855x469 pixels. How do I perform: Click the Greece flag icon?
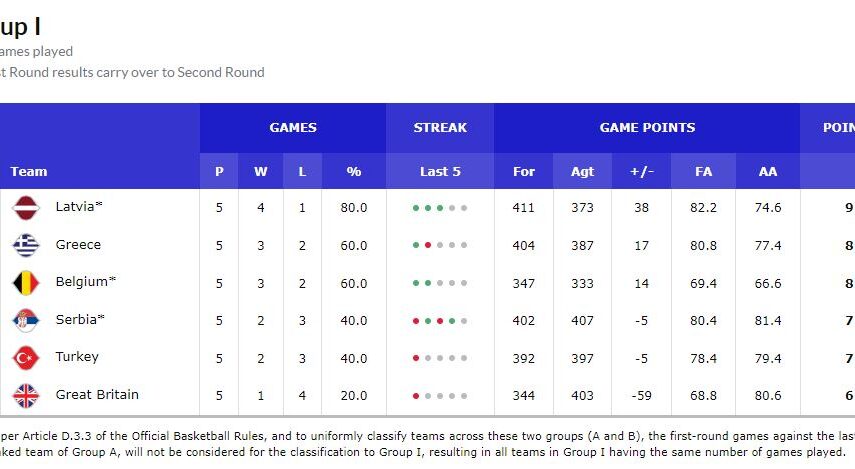click(25, 245)
